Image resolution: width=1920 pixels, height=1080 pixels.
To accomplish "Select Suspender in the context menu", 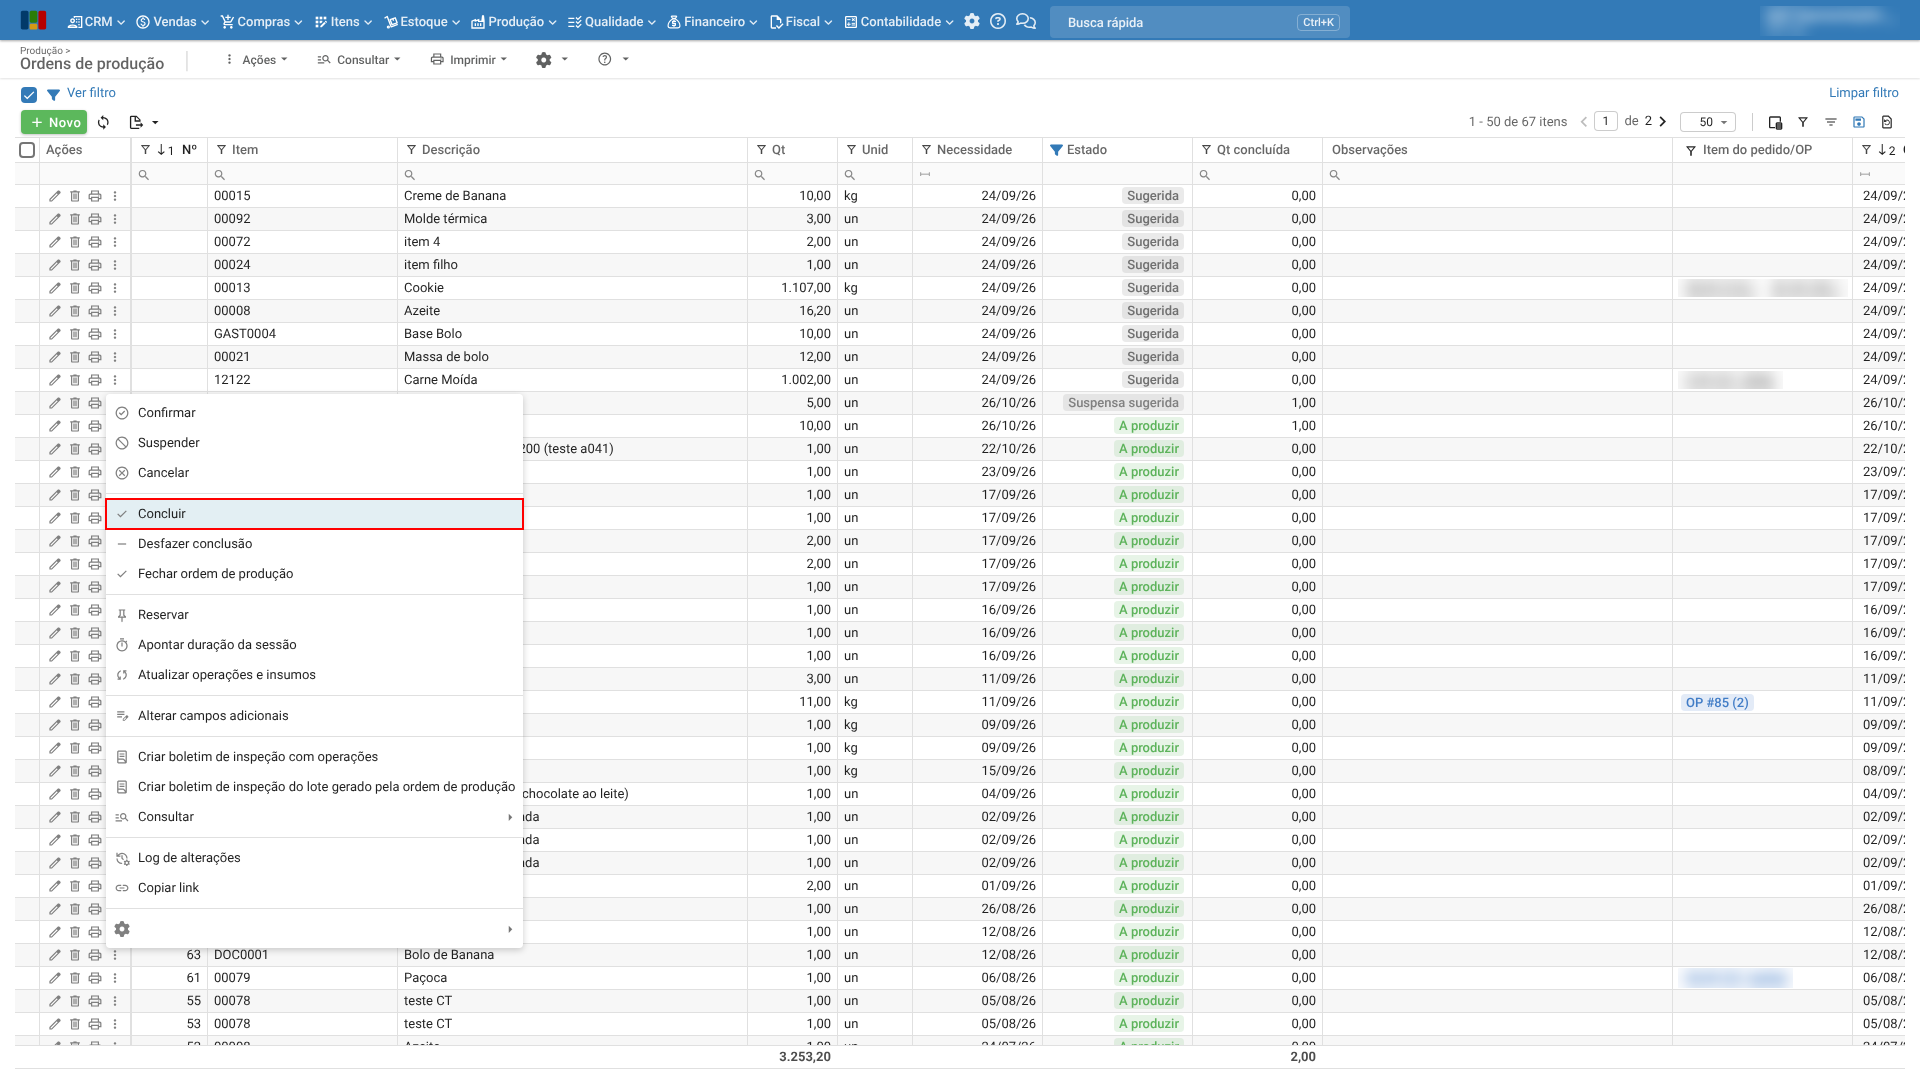I will 314,443.
